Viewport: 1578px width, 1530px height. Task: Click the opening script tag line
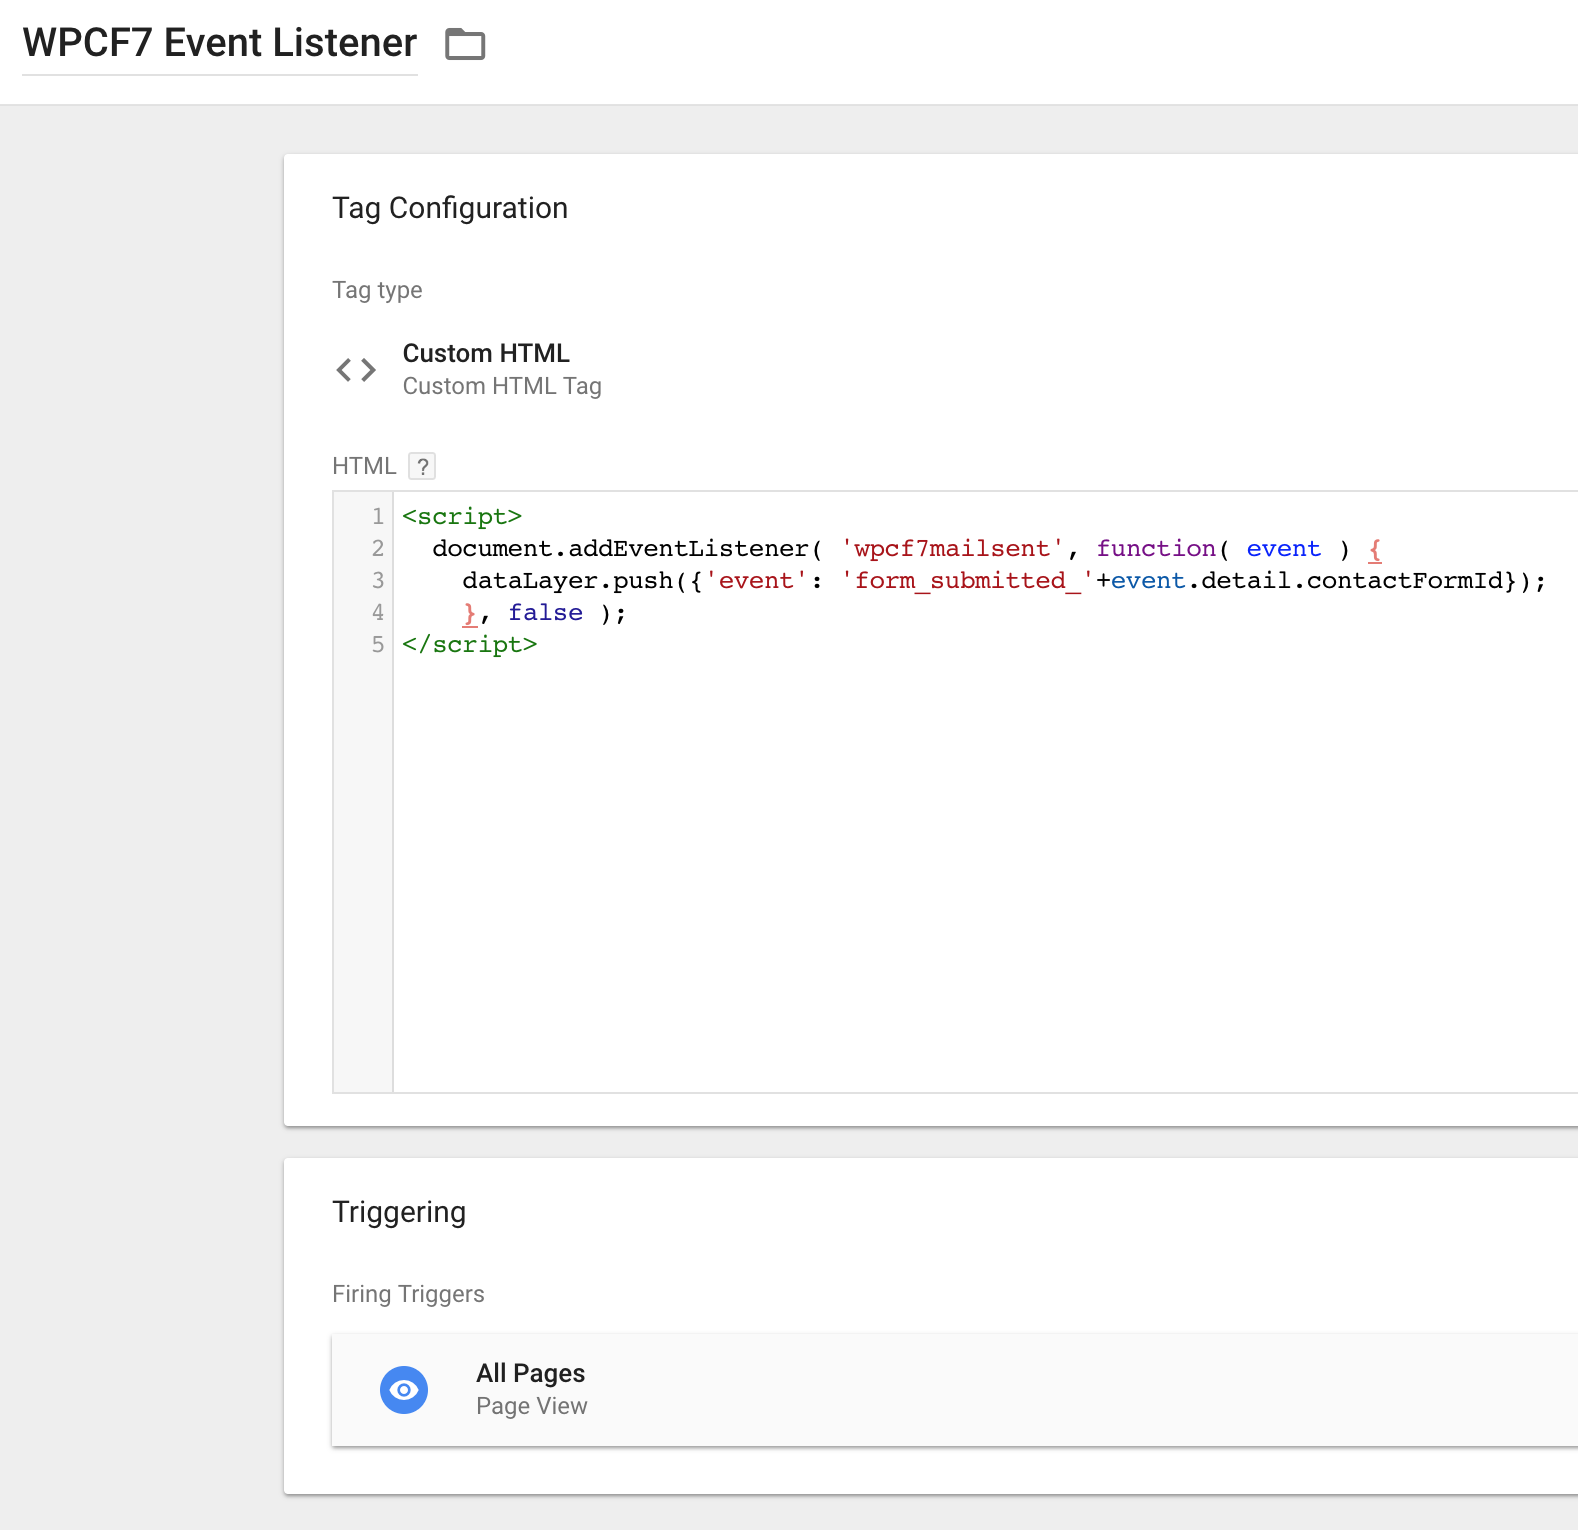click(462, 517)
